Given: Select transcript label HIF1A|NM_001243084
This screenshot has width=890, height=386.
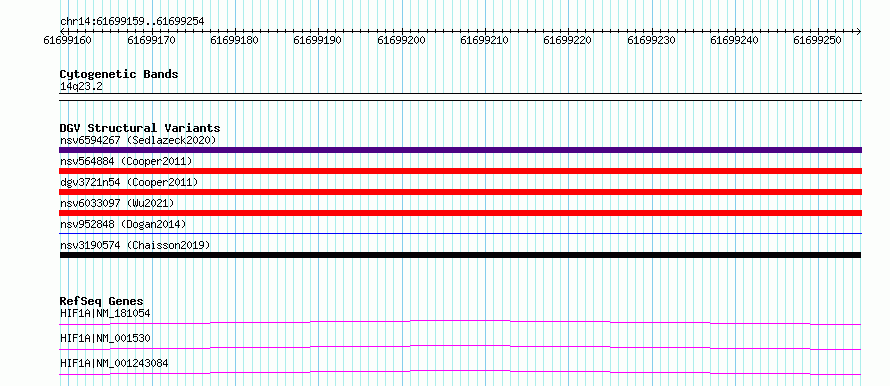Looking at the screenshot, I should coord(114,363).
